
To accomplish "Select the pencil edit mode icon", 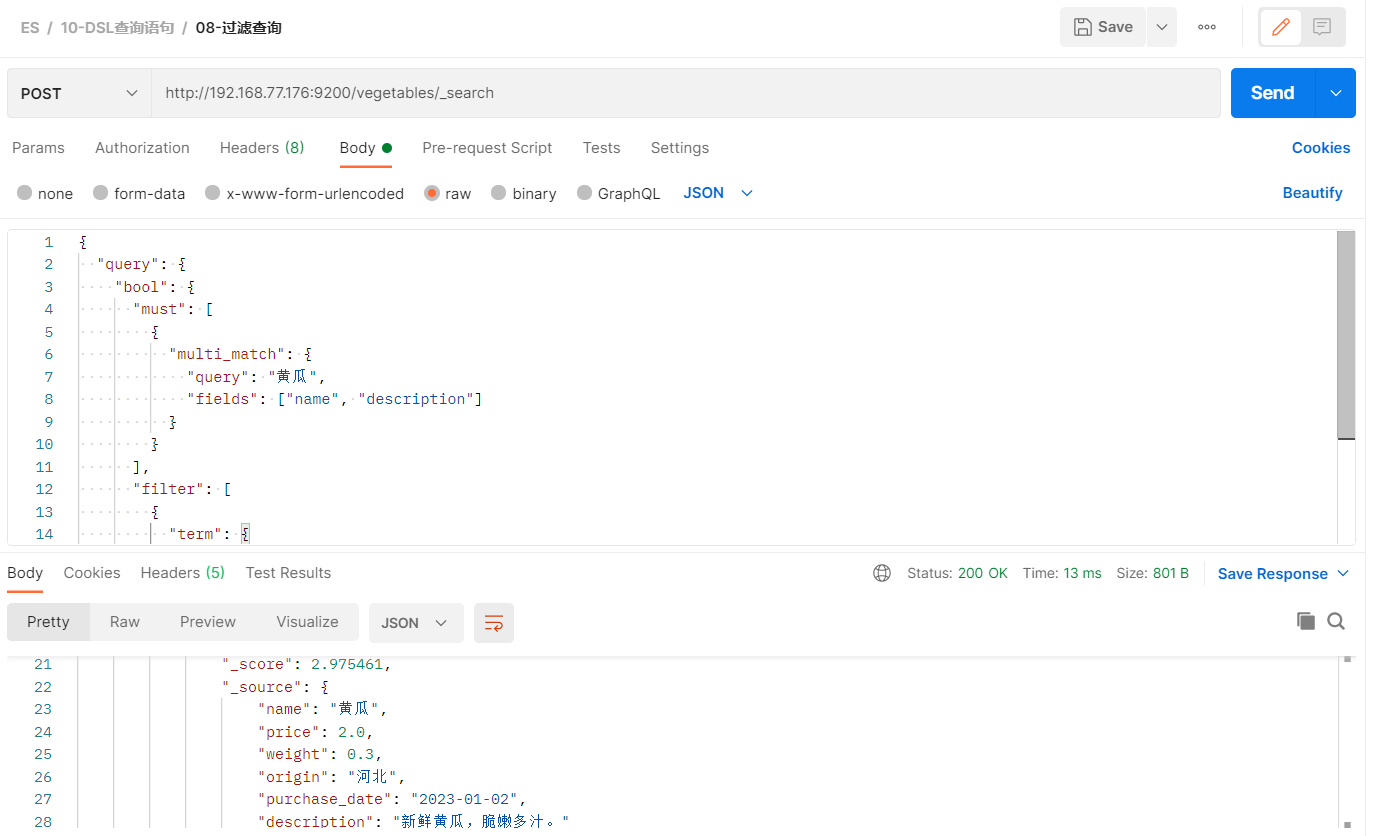I will pyautogui.click(x=1281, y=27).
